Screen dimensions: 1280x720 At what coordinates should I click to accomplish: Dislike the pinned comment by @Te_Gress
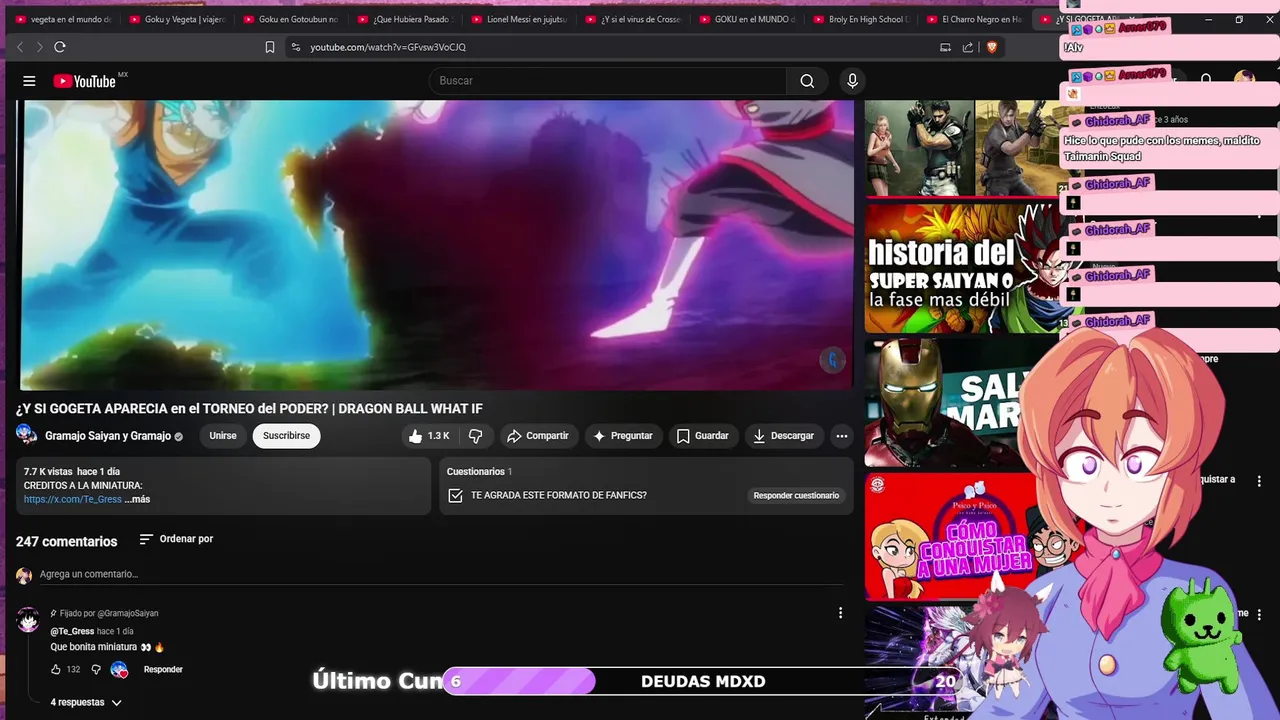pos(96,669)
